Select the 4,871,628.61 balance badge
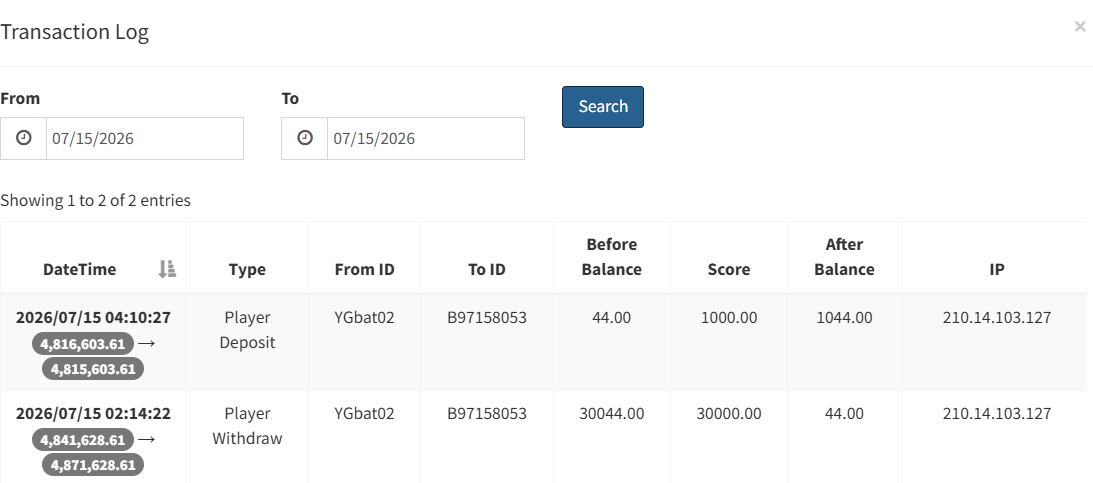Image resolution: width=1093 pixels, height=483 pixels. (93, 465)
